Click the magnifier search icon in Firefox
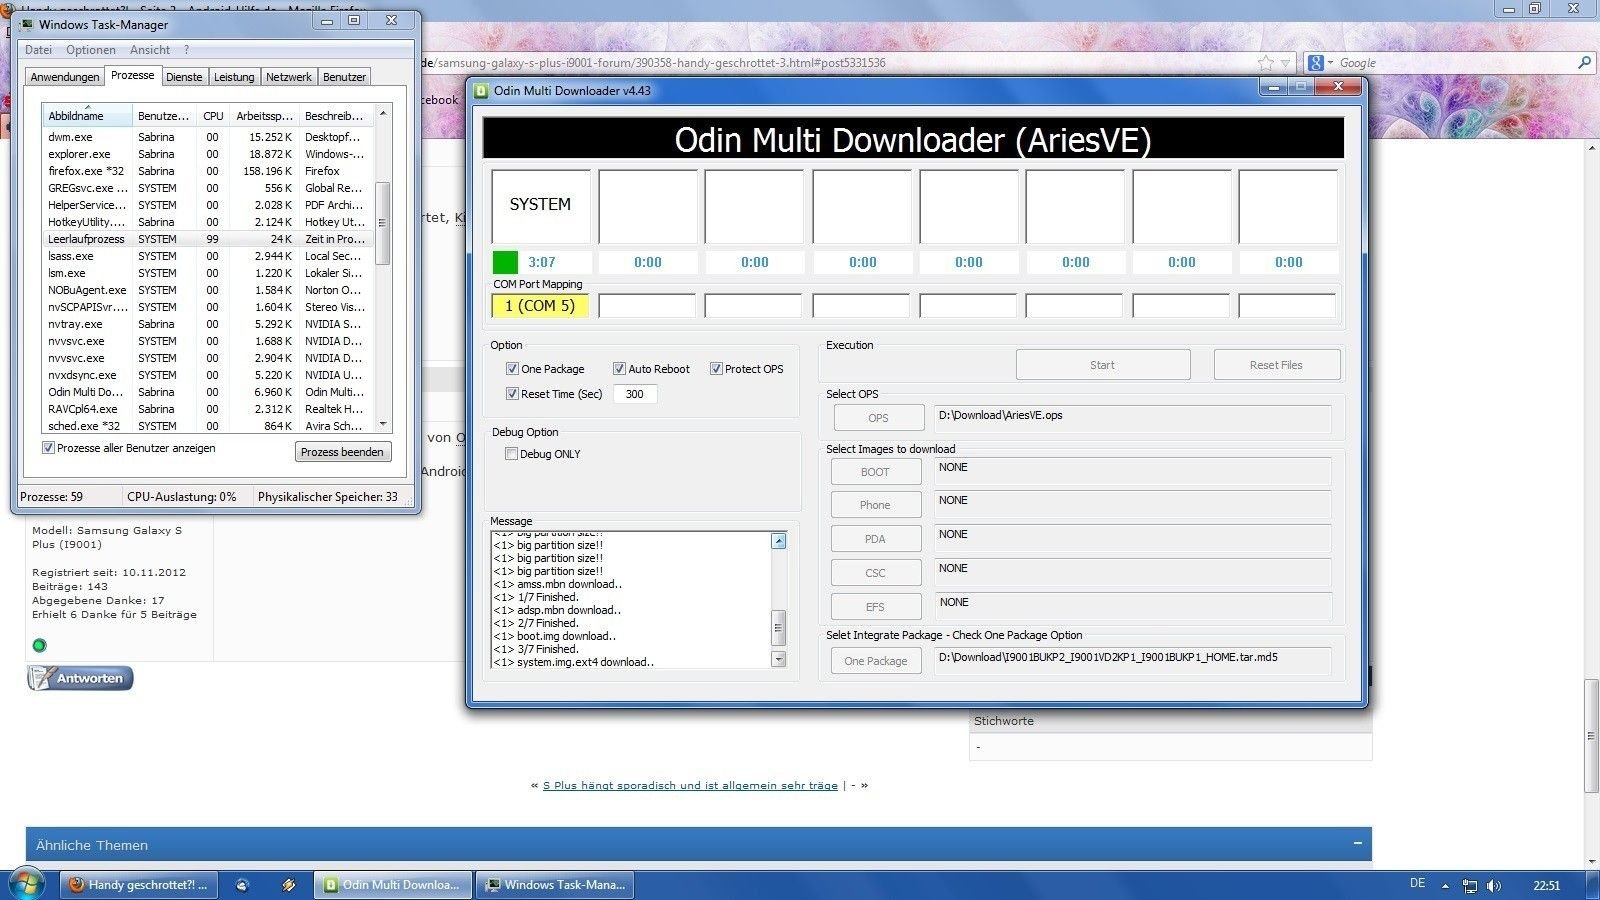This screenshot has width=1600, height=900. (x=1584, y=62)
